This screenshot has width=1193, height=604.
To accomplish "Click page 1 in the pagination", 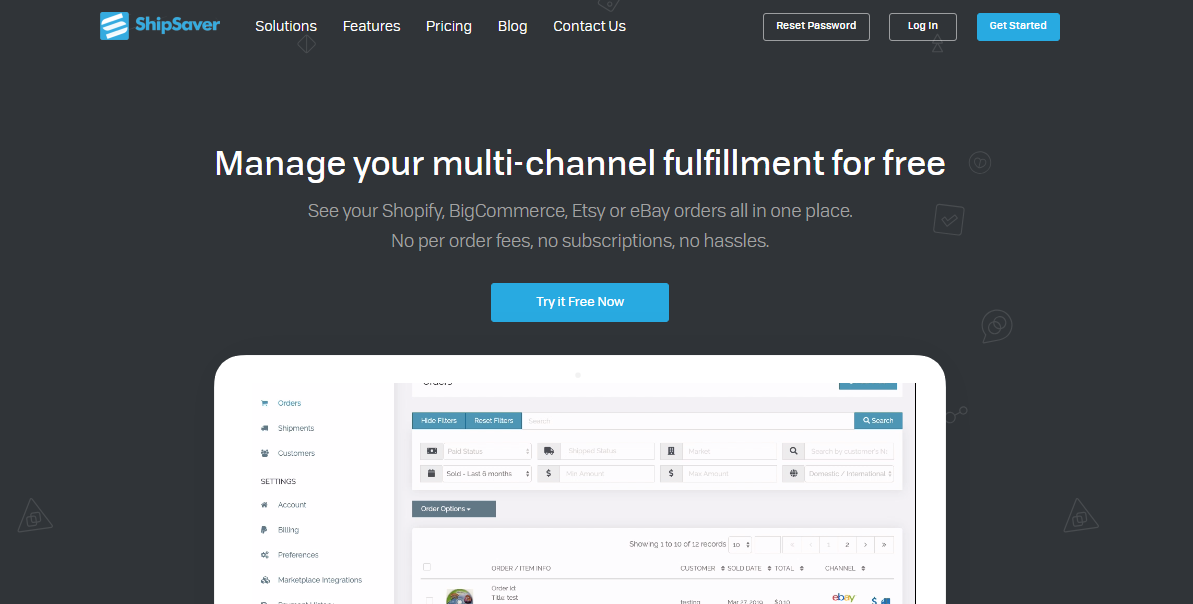I will point(829,545).
